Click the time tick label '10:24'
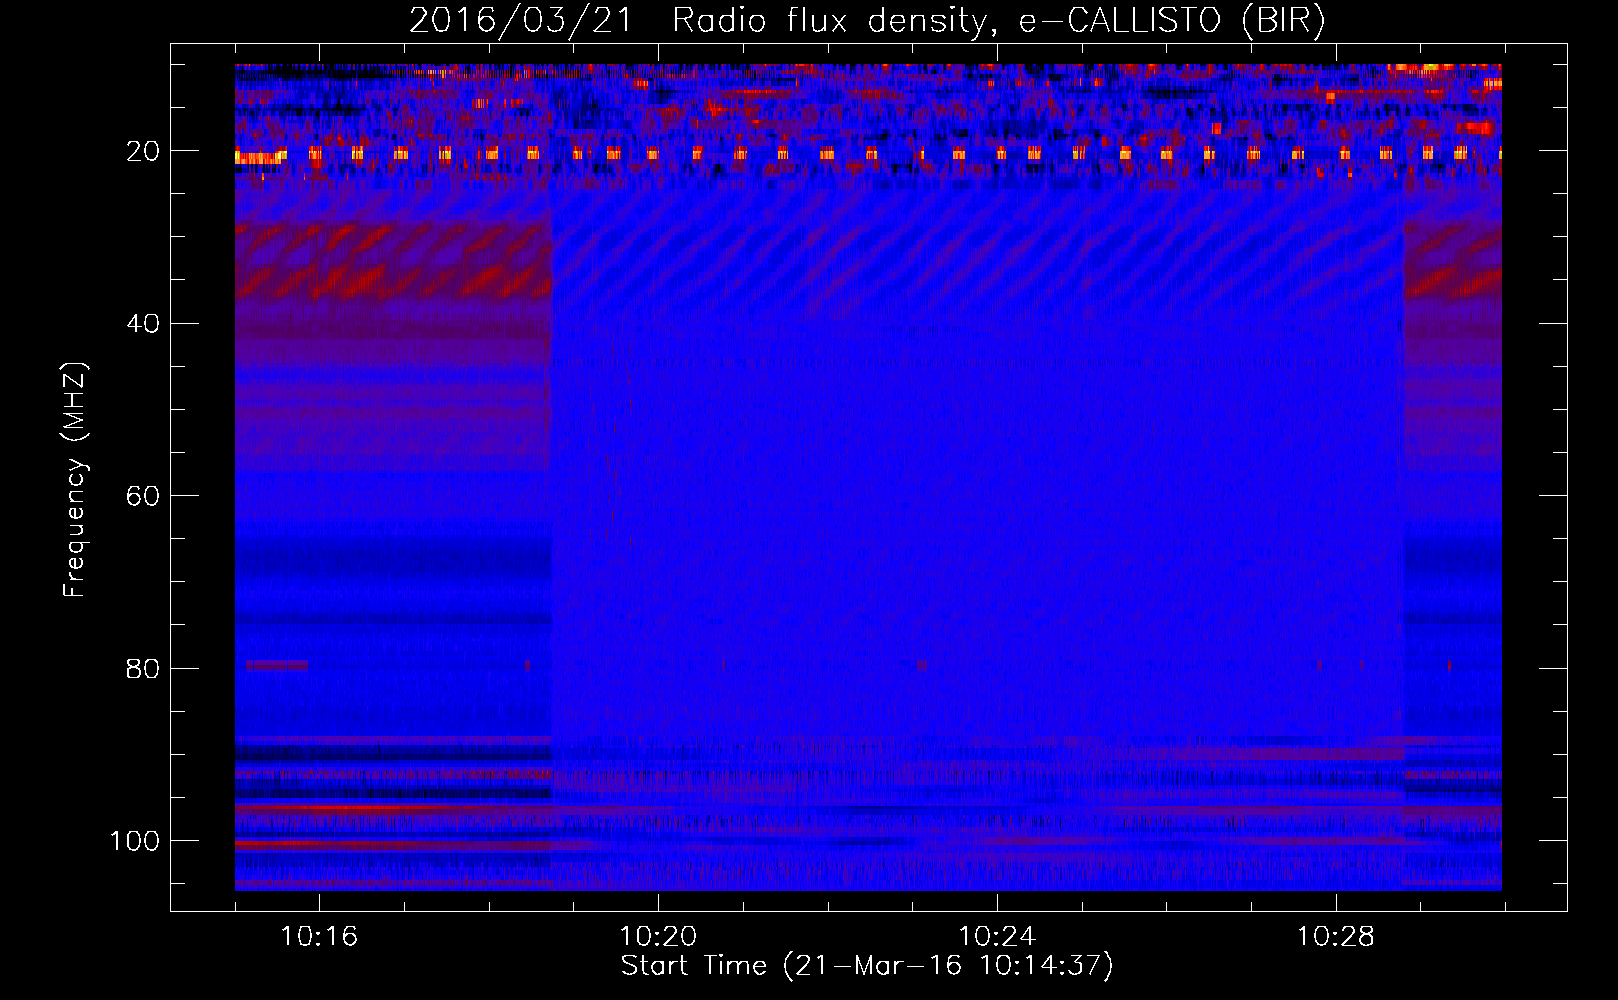This screenshot has width=1618, height=1000. 997,937
